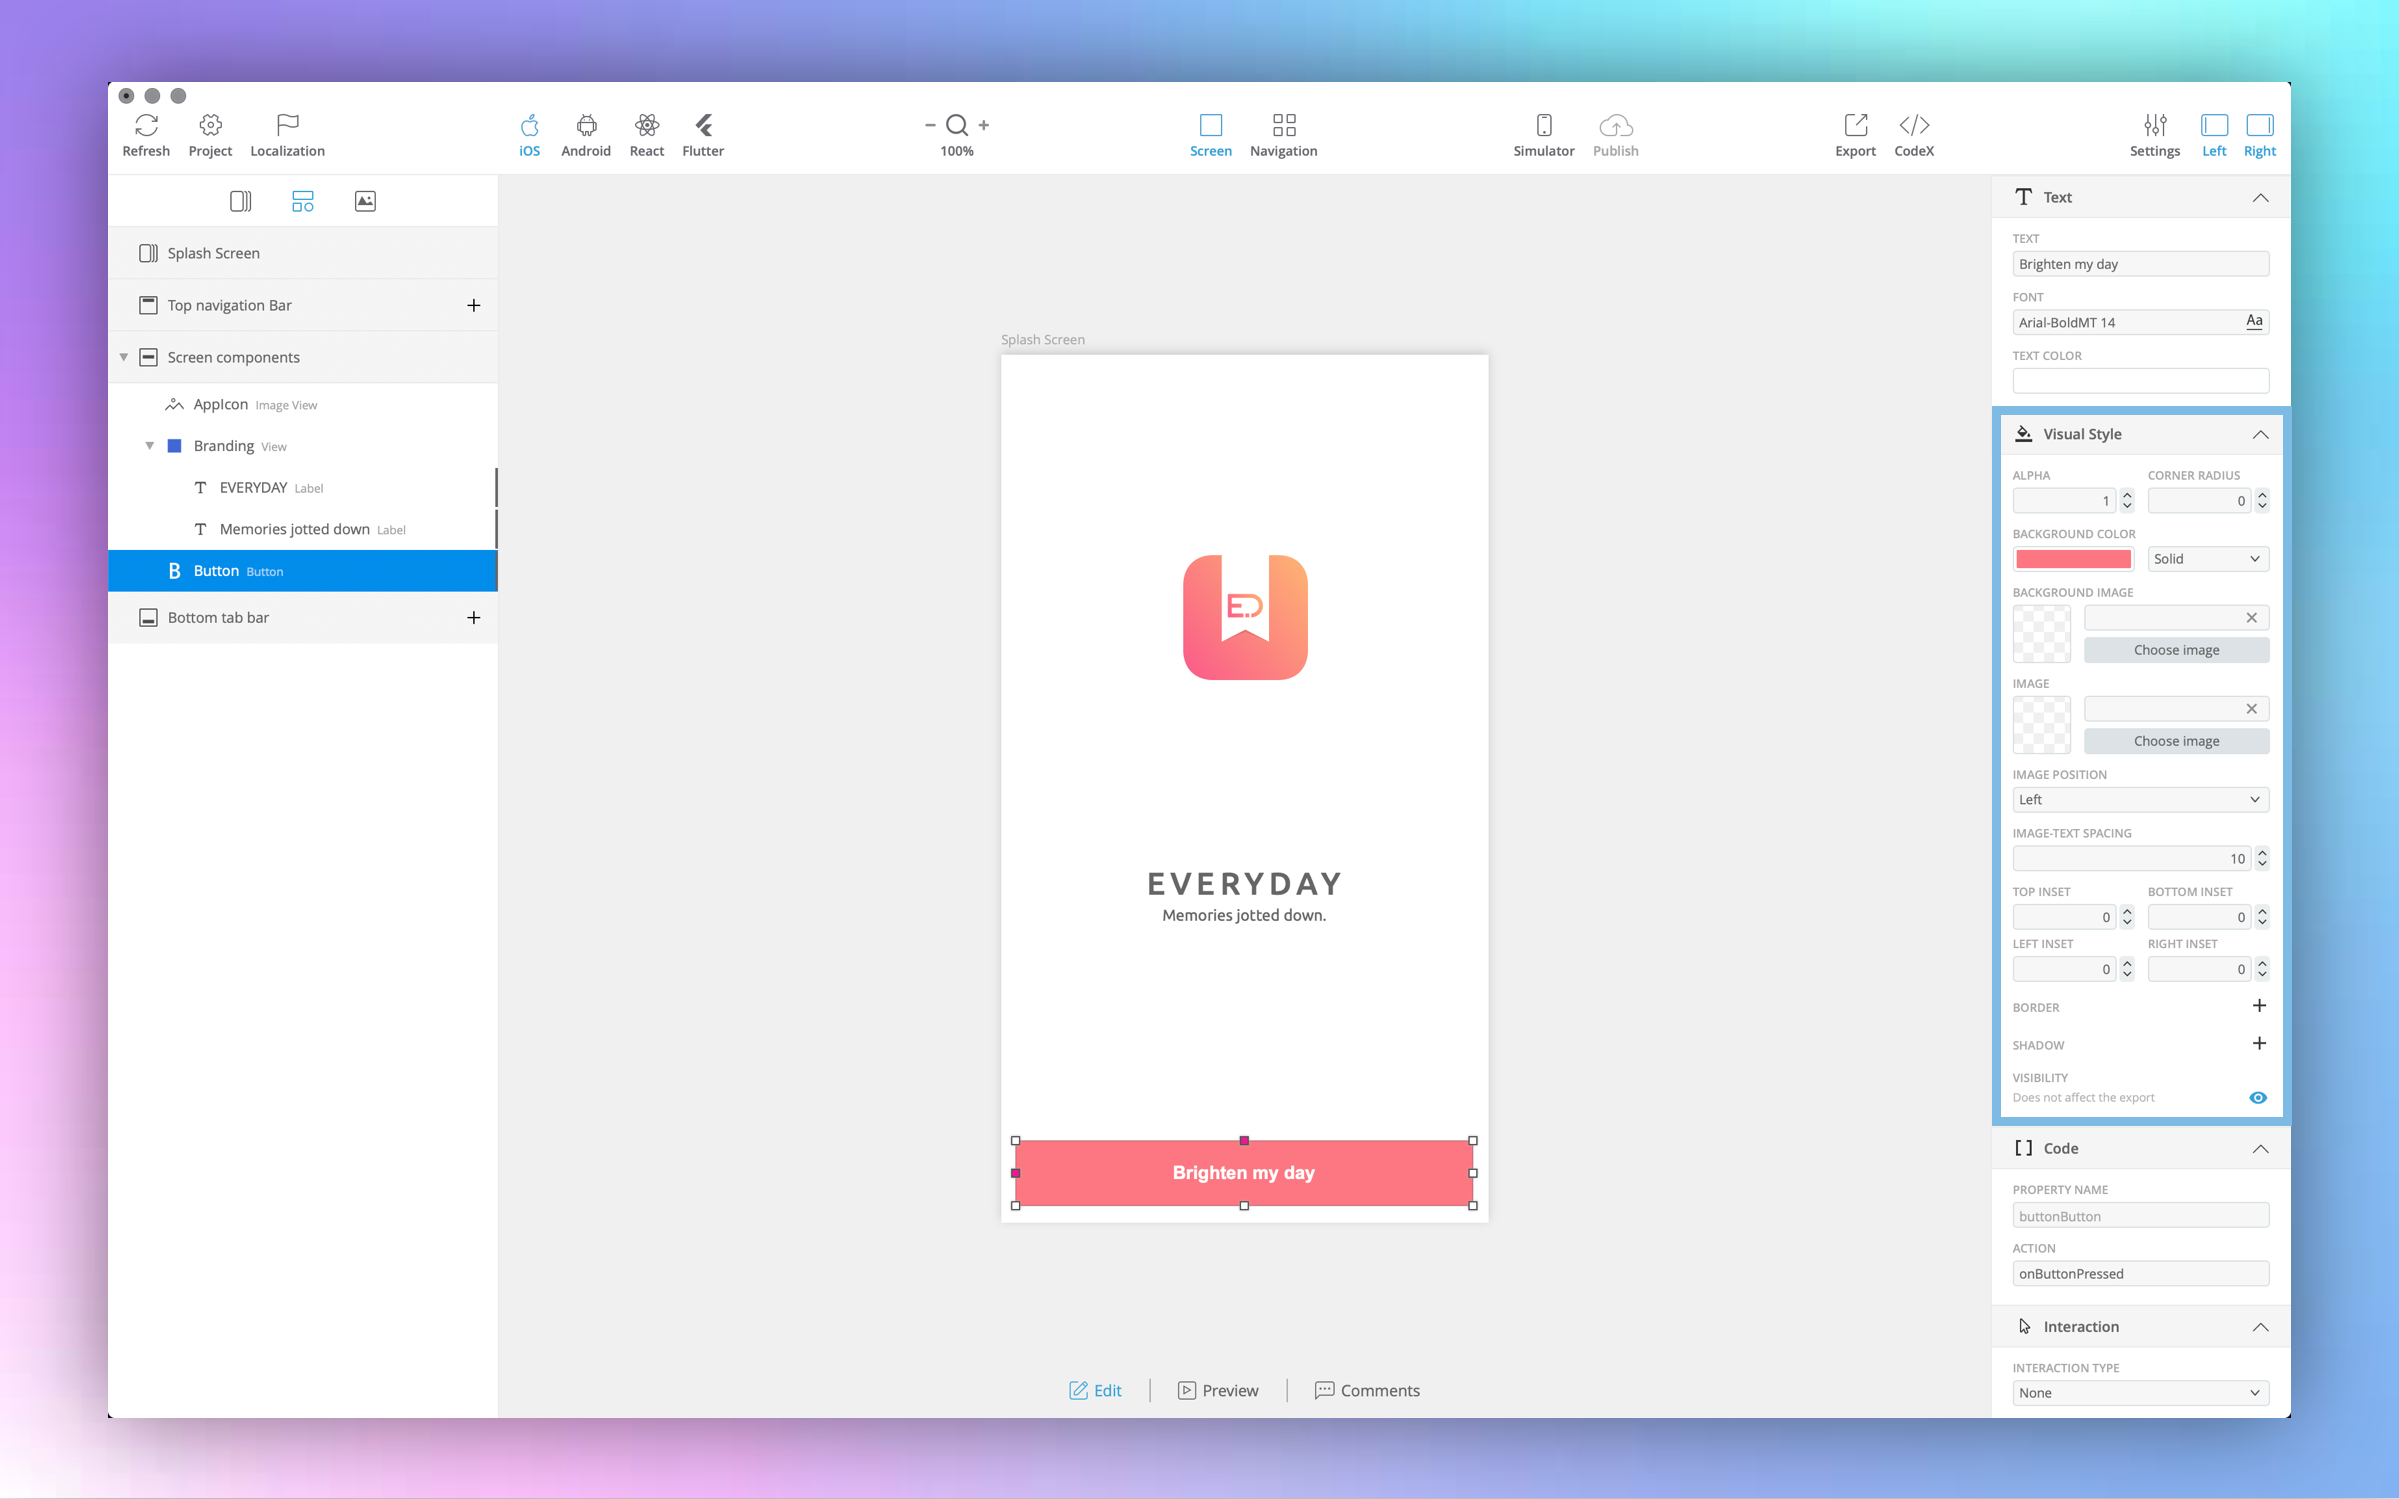
Task: Launch the Simulator
Action: pyautogui.click(x=1543, y=126)
